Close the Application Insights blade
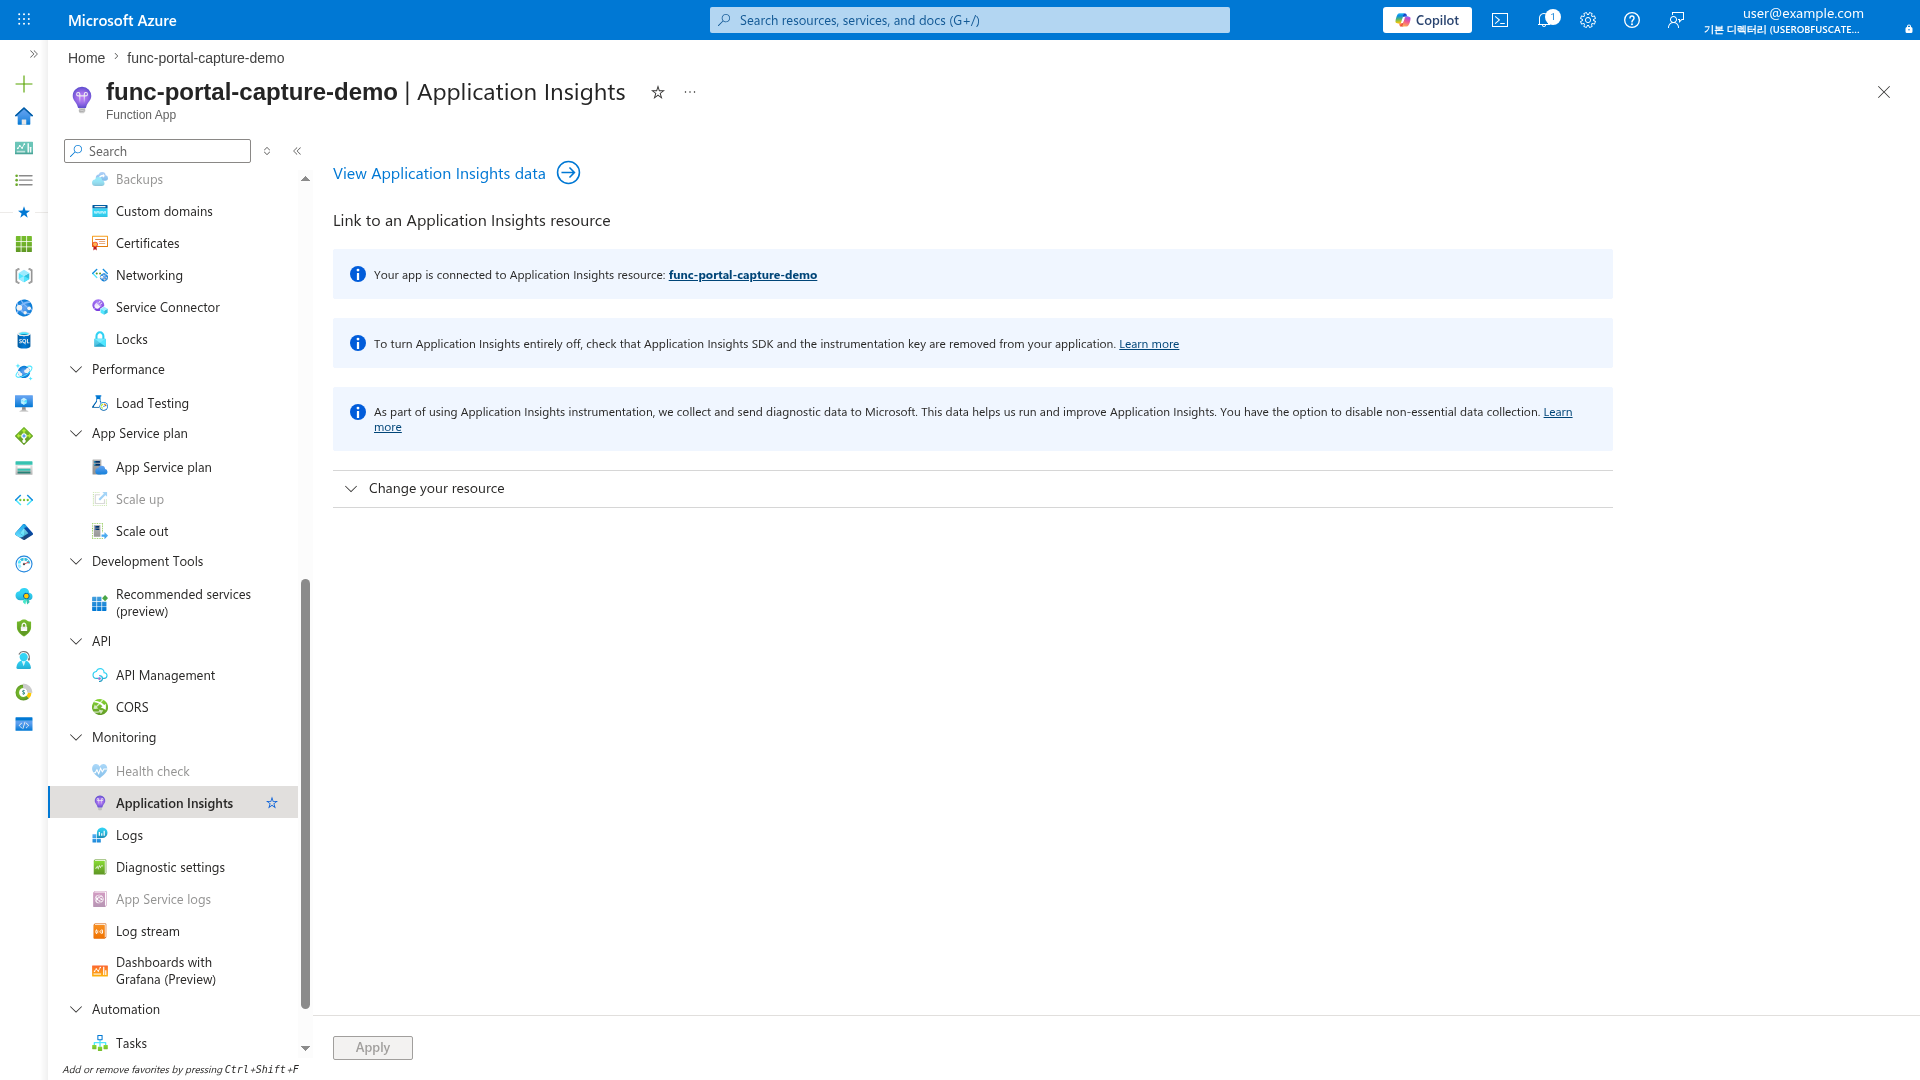The width and height of the screenshot is (1920, 1080). coord(1884,92)
